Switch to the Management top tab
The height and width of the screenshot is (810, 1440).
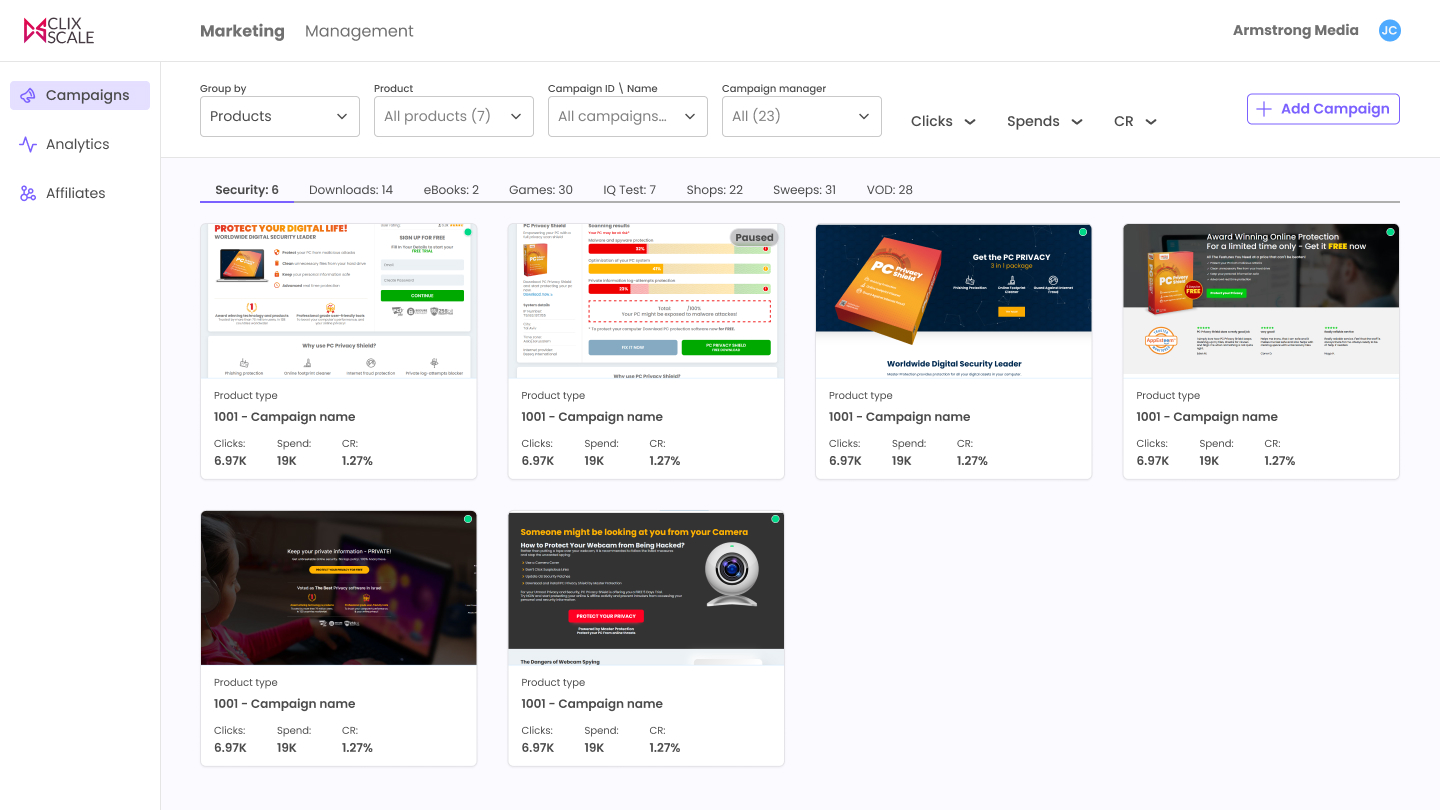pos(359,31)
